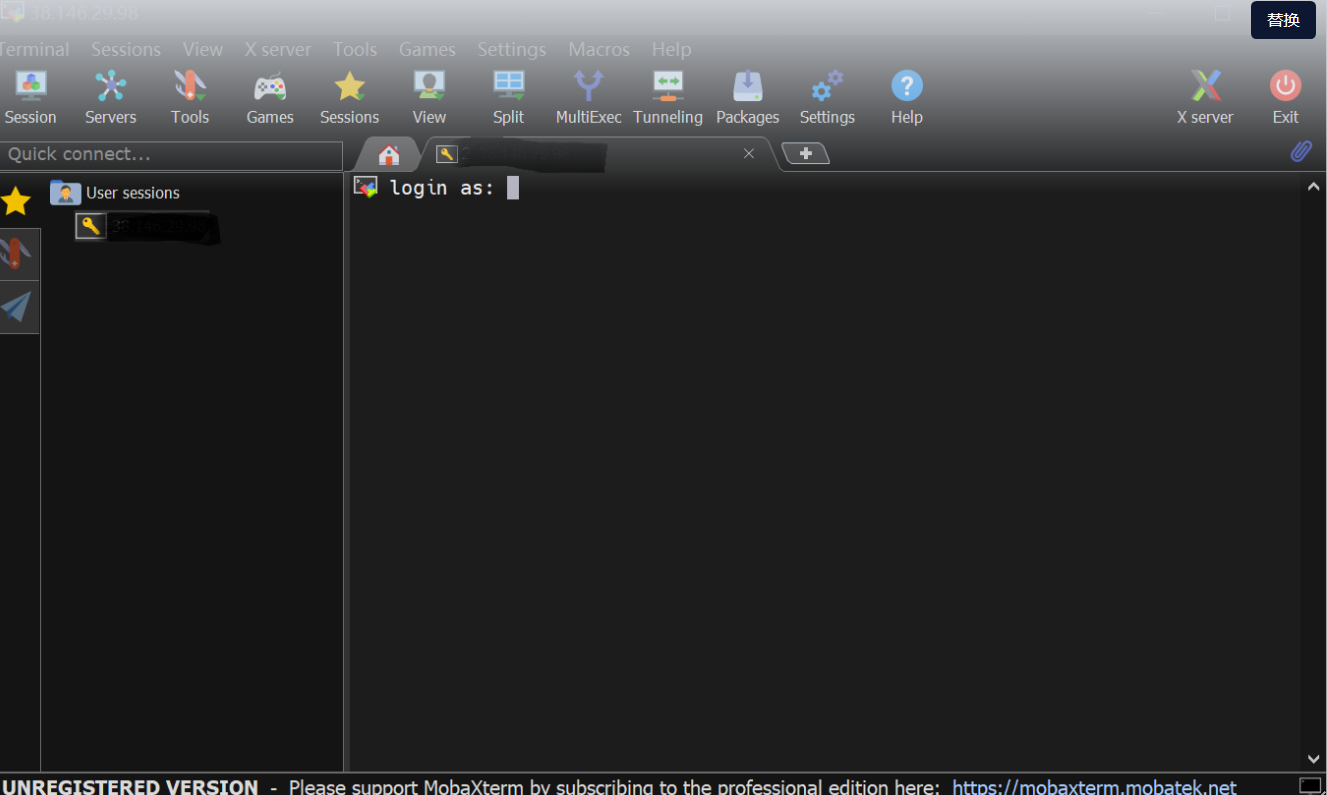Open the mobaxterm.mobatek.net link
The width and height of the screenshot is (1327, 795).
1094,786
